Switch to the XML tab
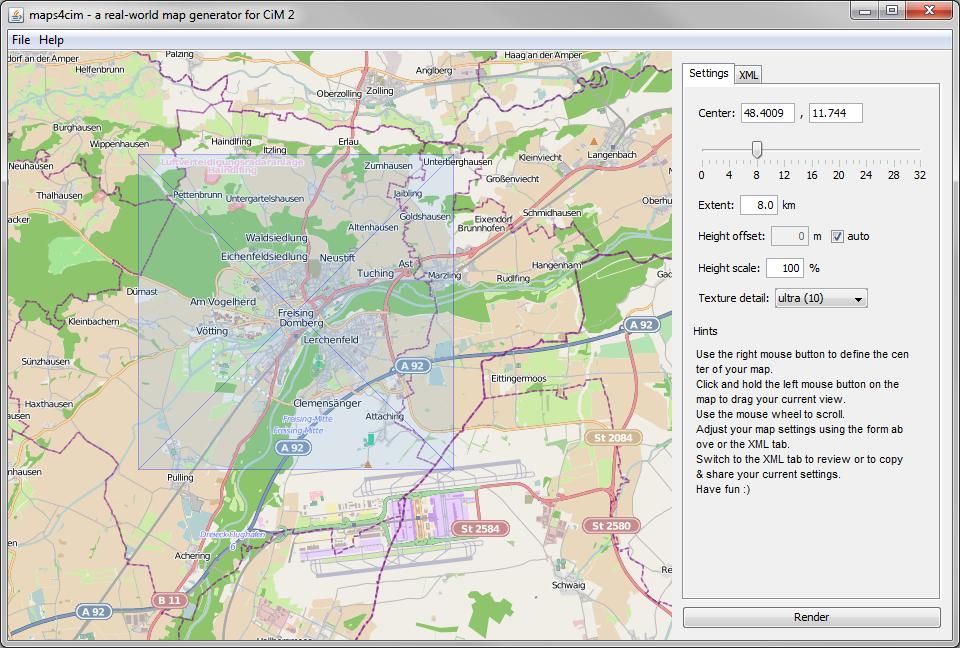Image resolution: width=960 pixels, height=648 pixels. 748,75
